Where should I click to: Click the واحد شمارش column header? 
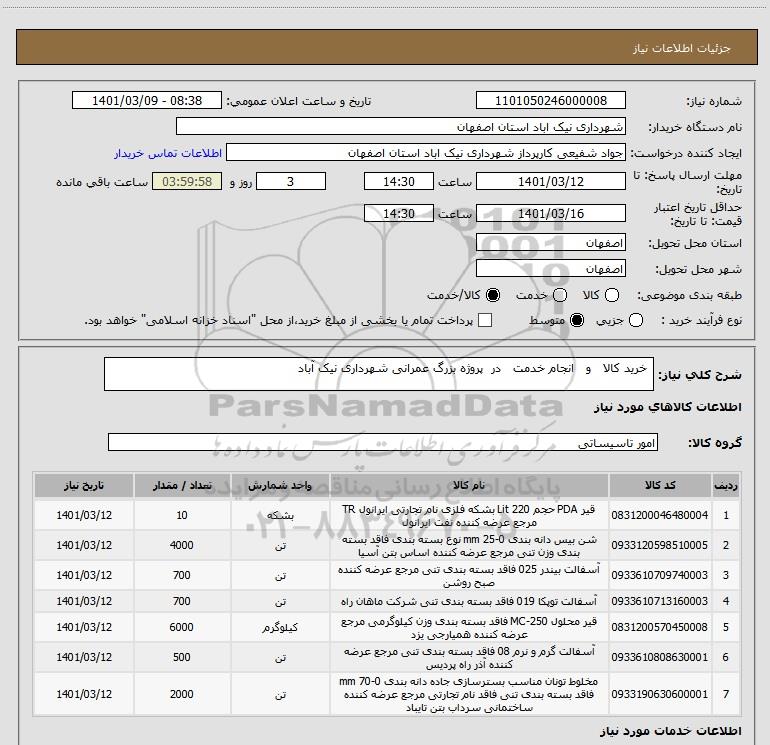pyautogui.click(x=280, y=485)
